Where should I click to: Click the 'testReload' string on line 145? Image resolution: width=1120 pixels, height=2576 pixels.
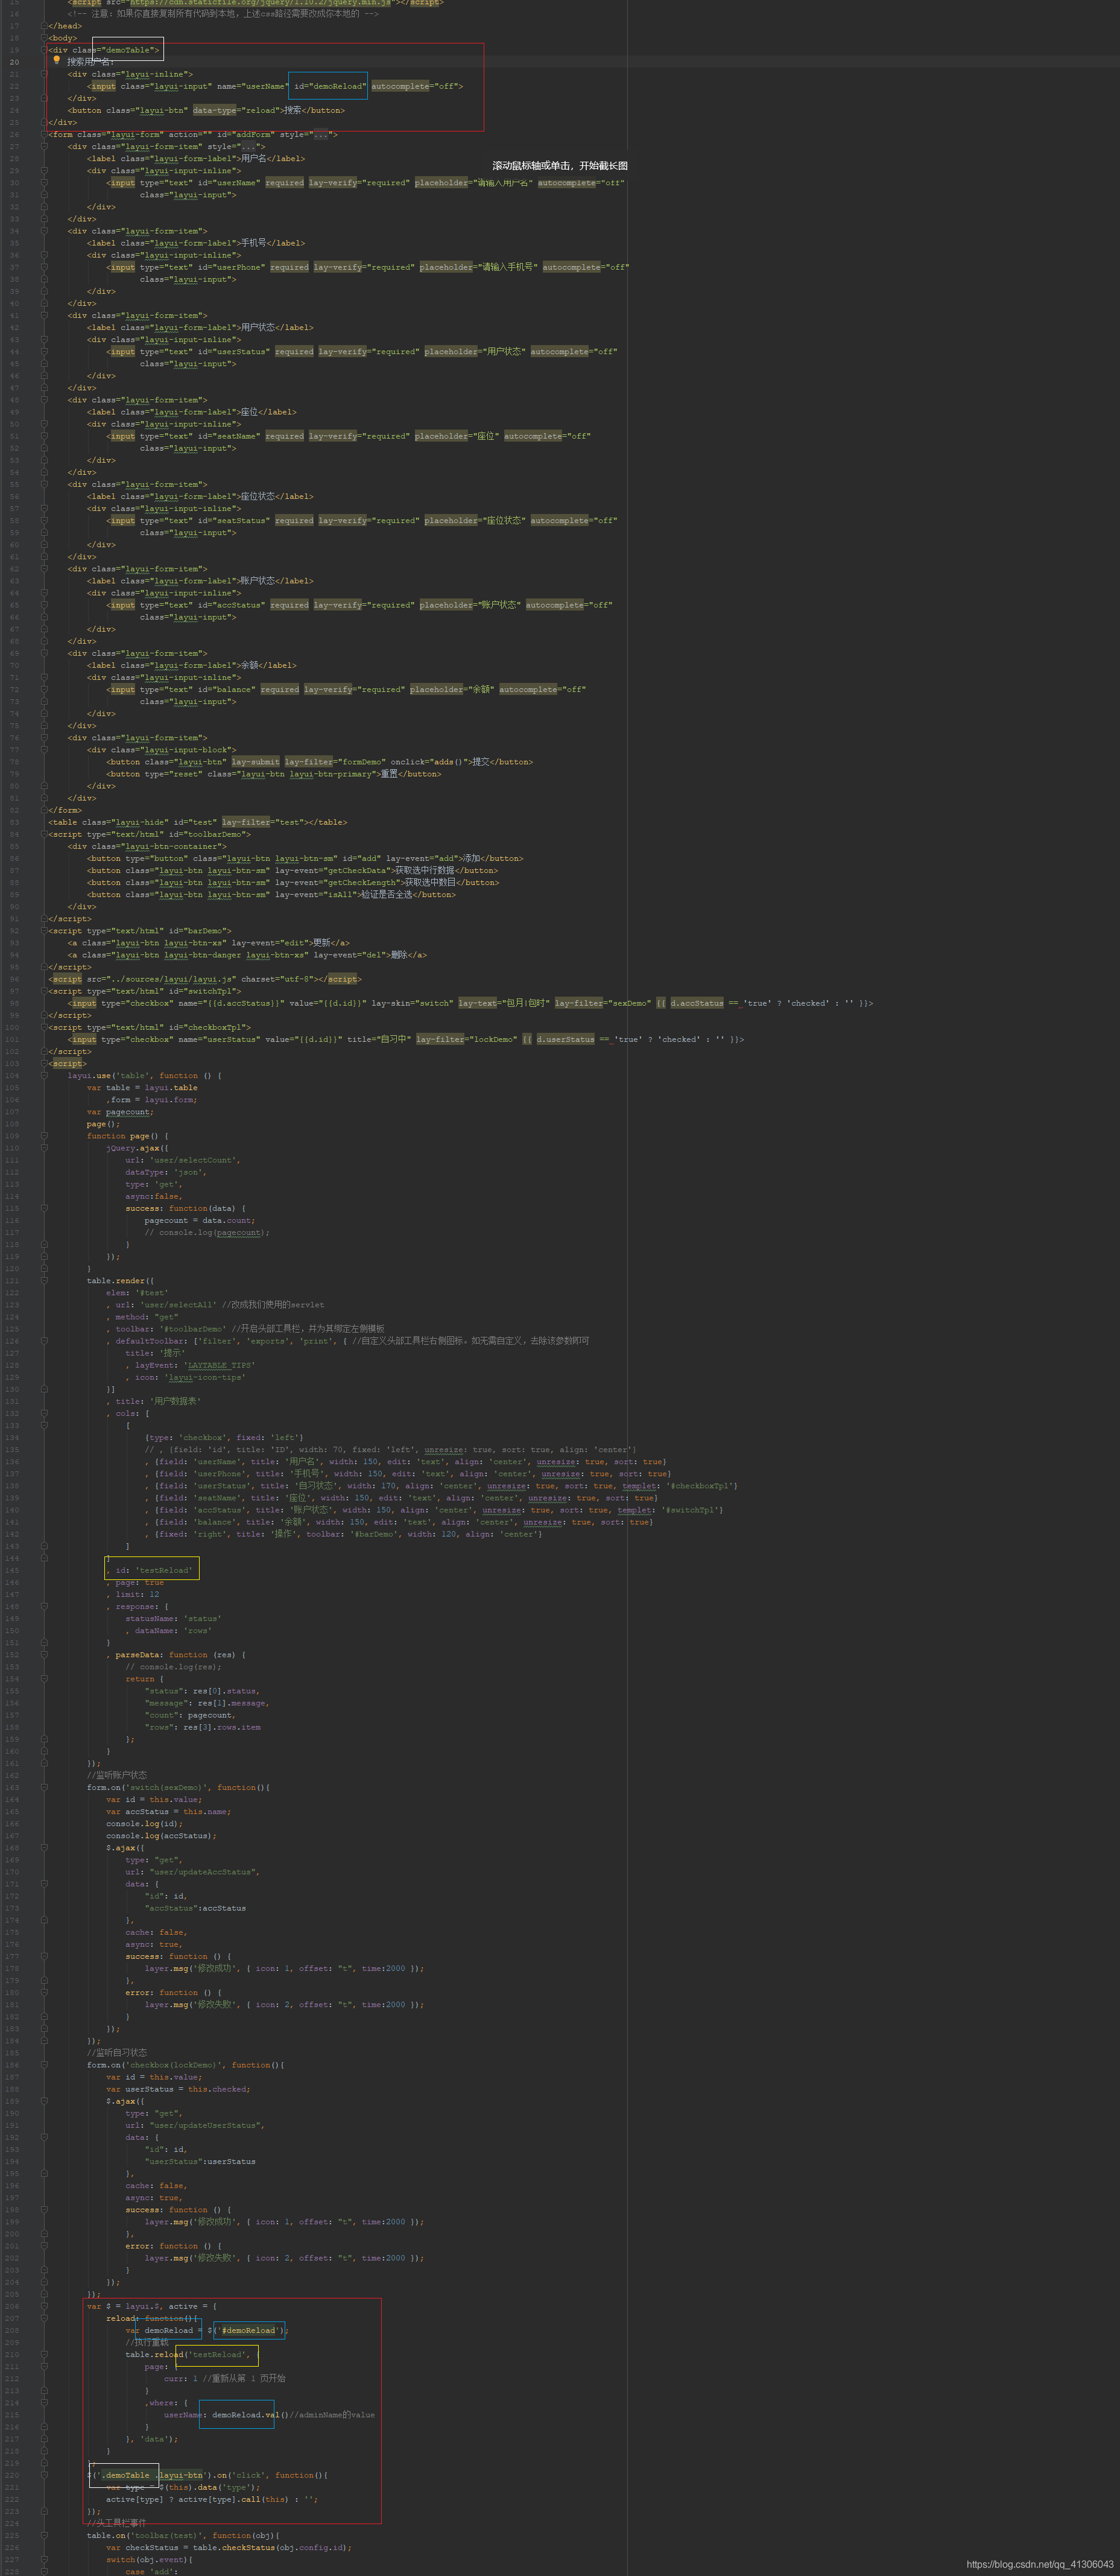coord(163,1570)
